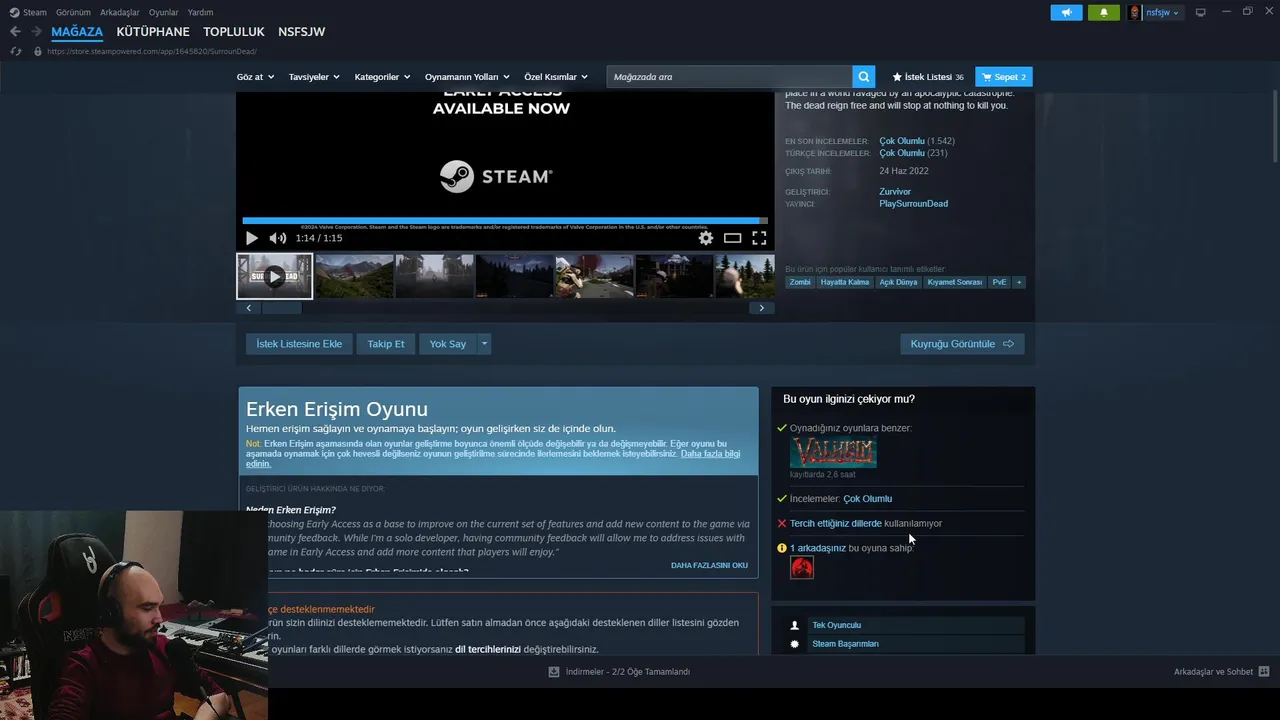This screenshot has height=720, width=1280.
Task: Mute the trailer volume speaker icon
Action: click(277, 238)
